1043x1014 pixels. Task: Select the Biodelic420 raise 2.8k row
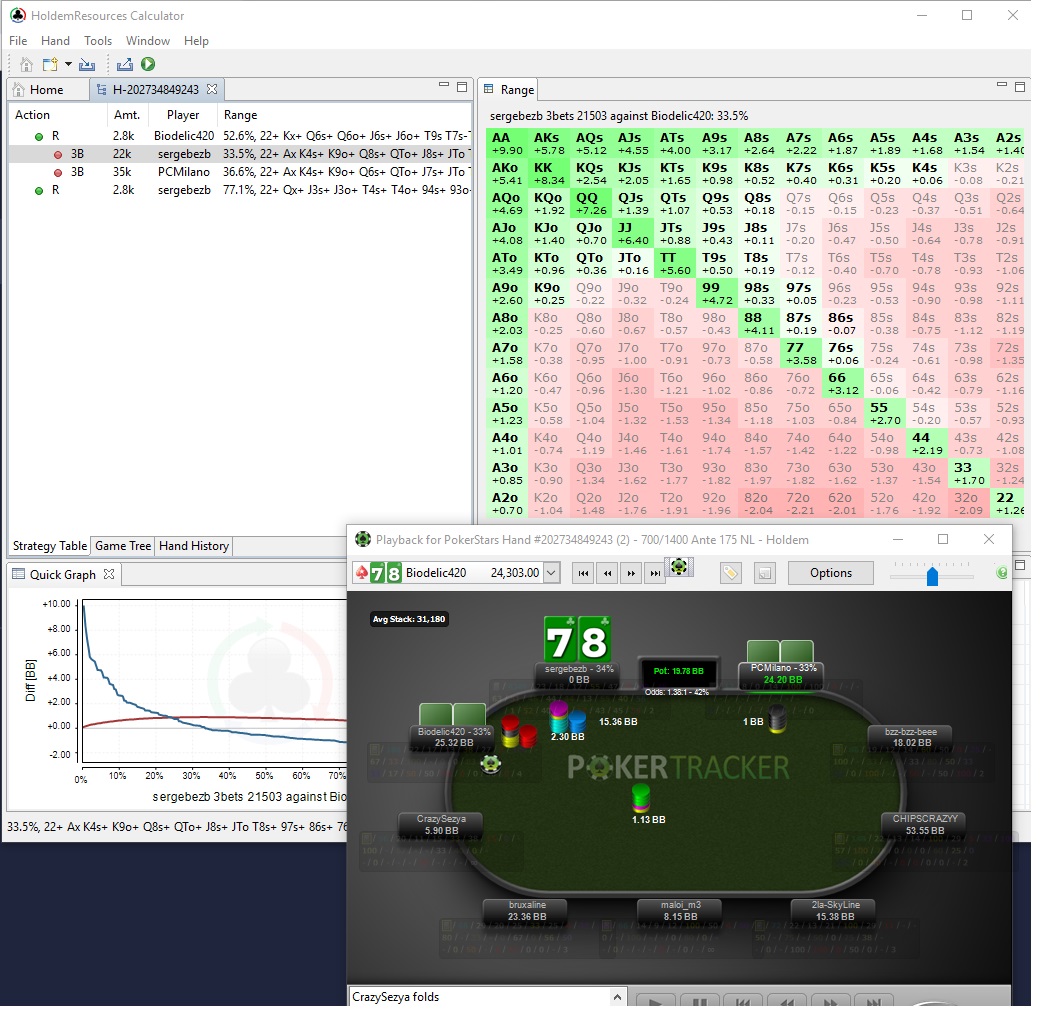(241, 136)
